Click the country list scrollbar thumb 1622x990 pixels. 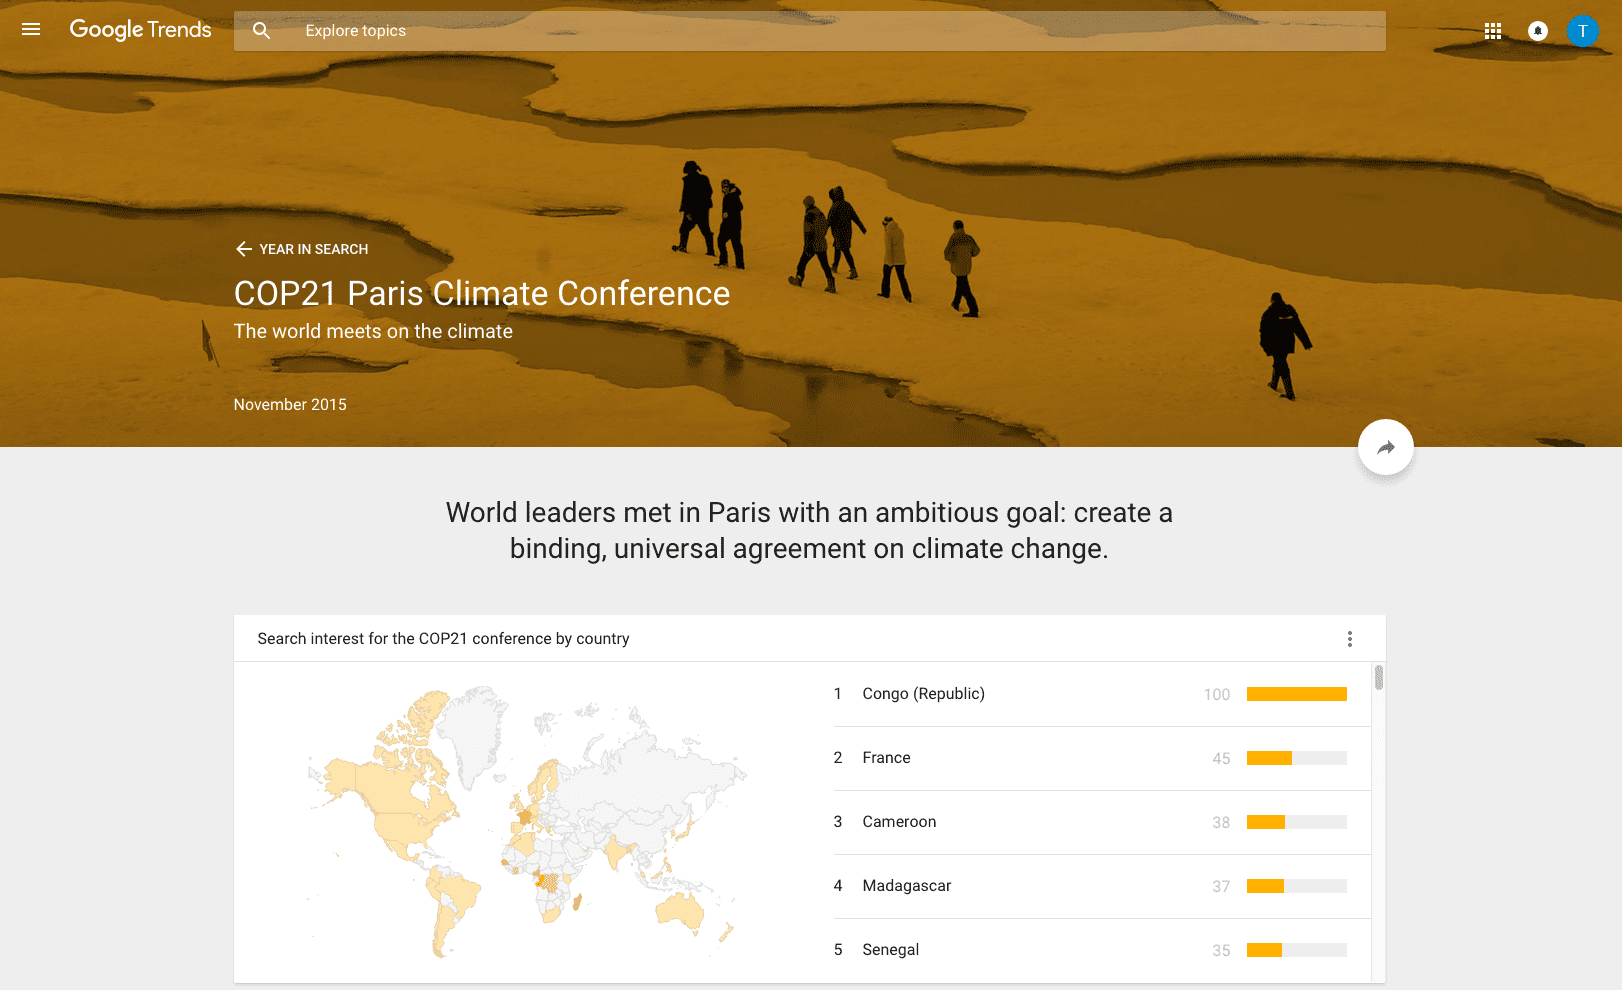(x=1379, y=678)
